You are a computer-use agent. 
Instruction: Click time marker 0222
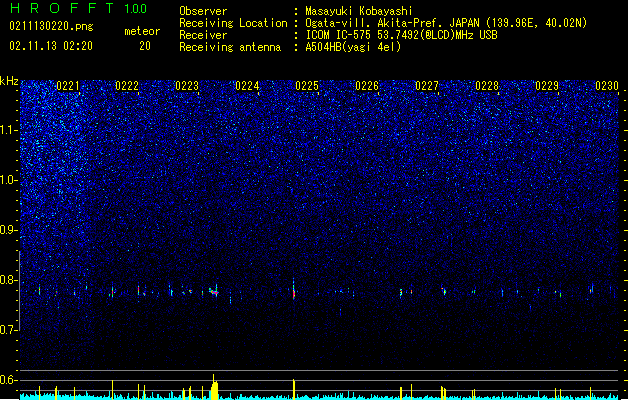coord(127,86)
